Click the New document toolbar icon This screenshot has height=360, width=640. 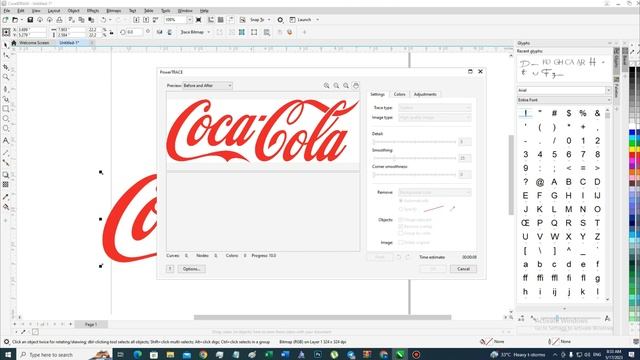coord(5,20)
